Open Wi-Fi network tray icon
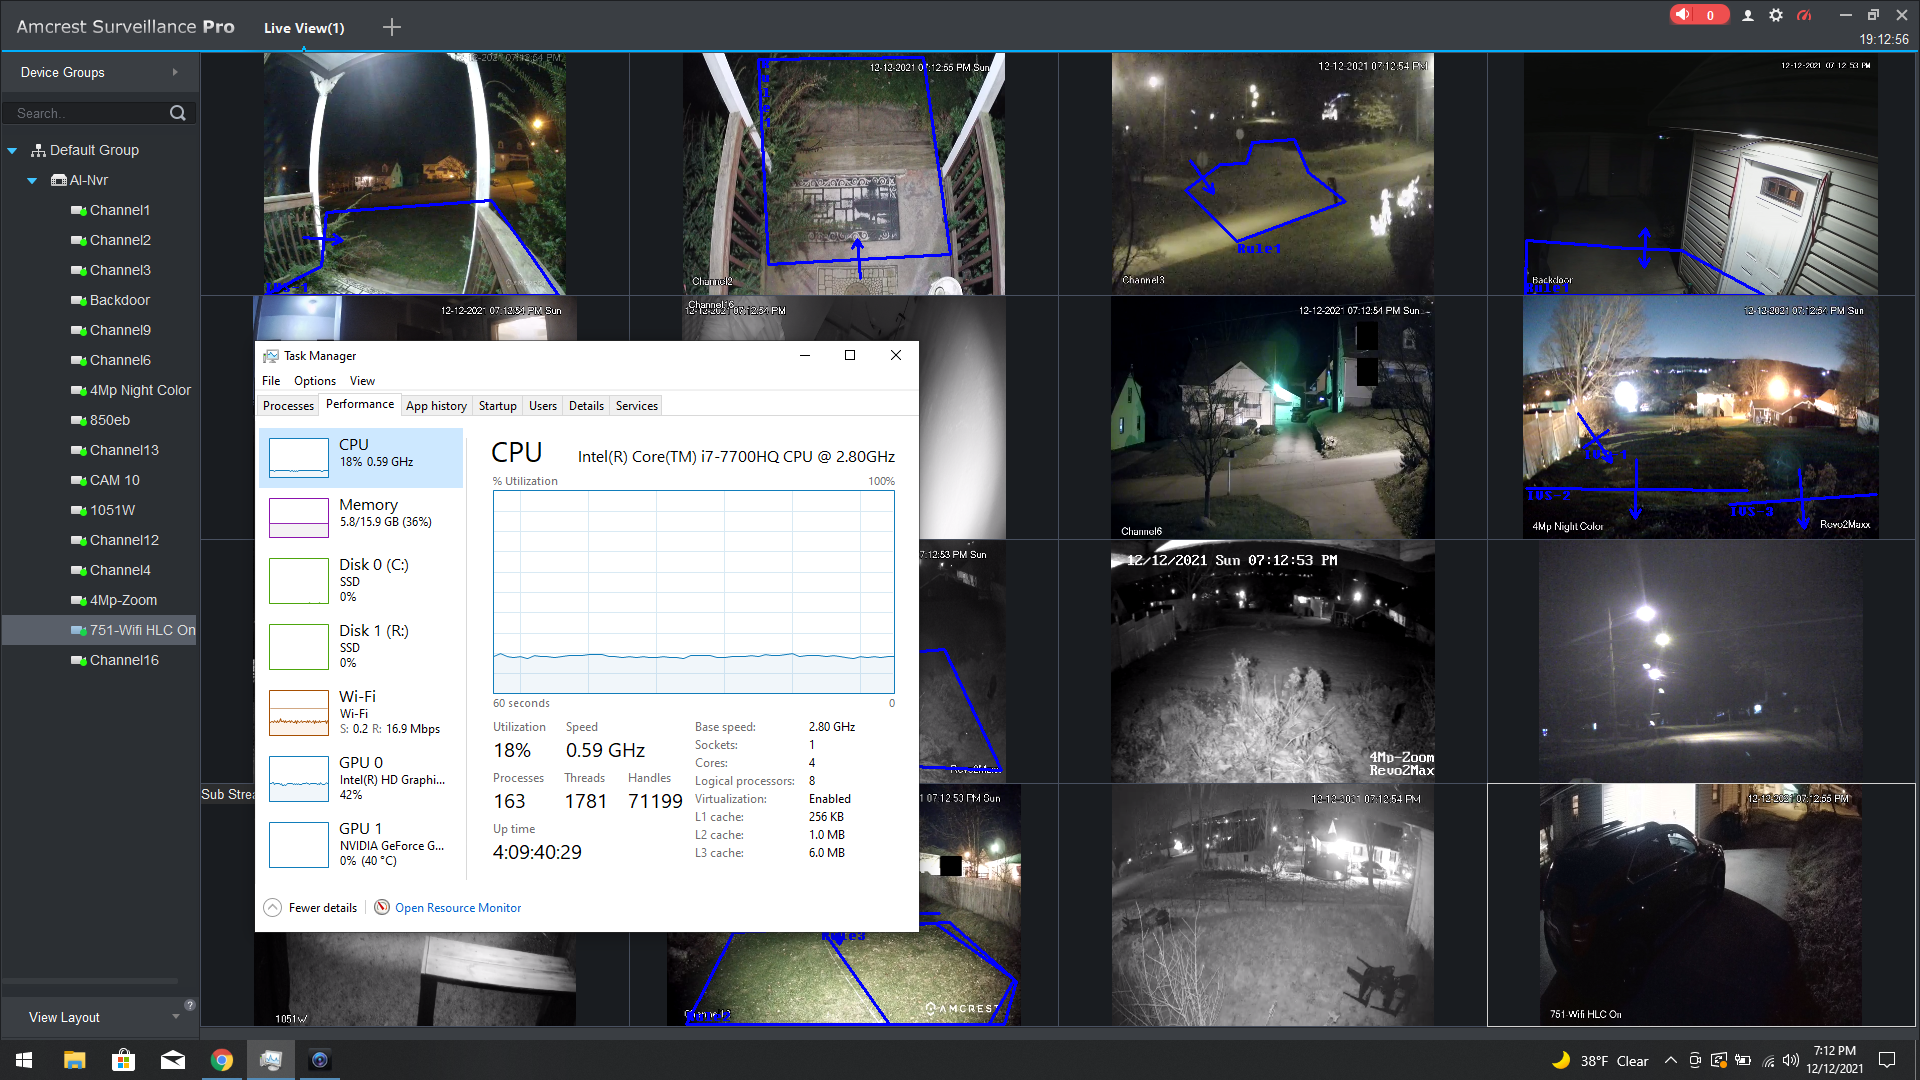Screen dimensions: 1920x1080 1768,1060
